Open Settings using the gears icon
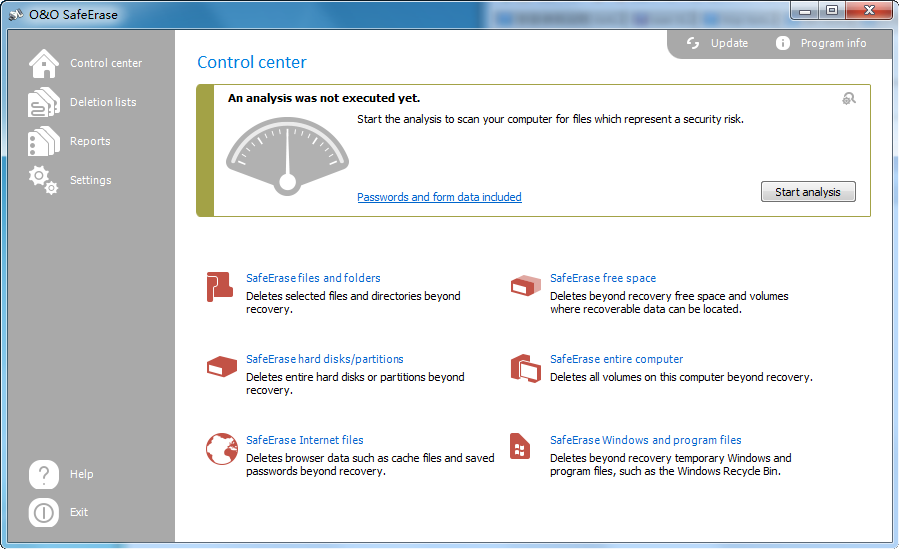The width and height of the screenshot is (900, 550). [x=44, y=180]
